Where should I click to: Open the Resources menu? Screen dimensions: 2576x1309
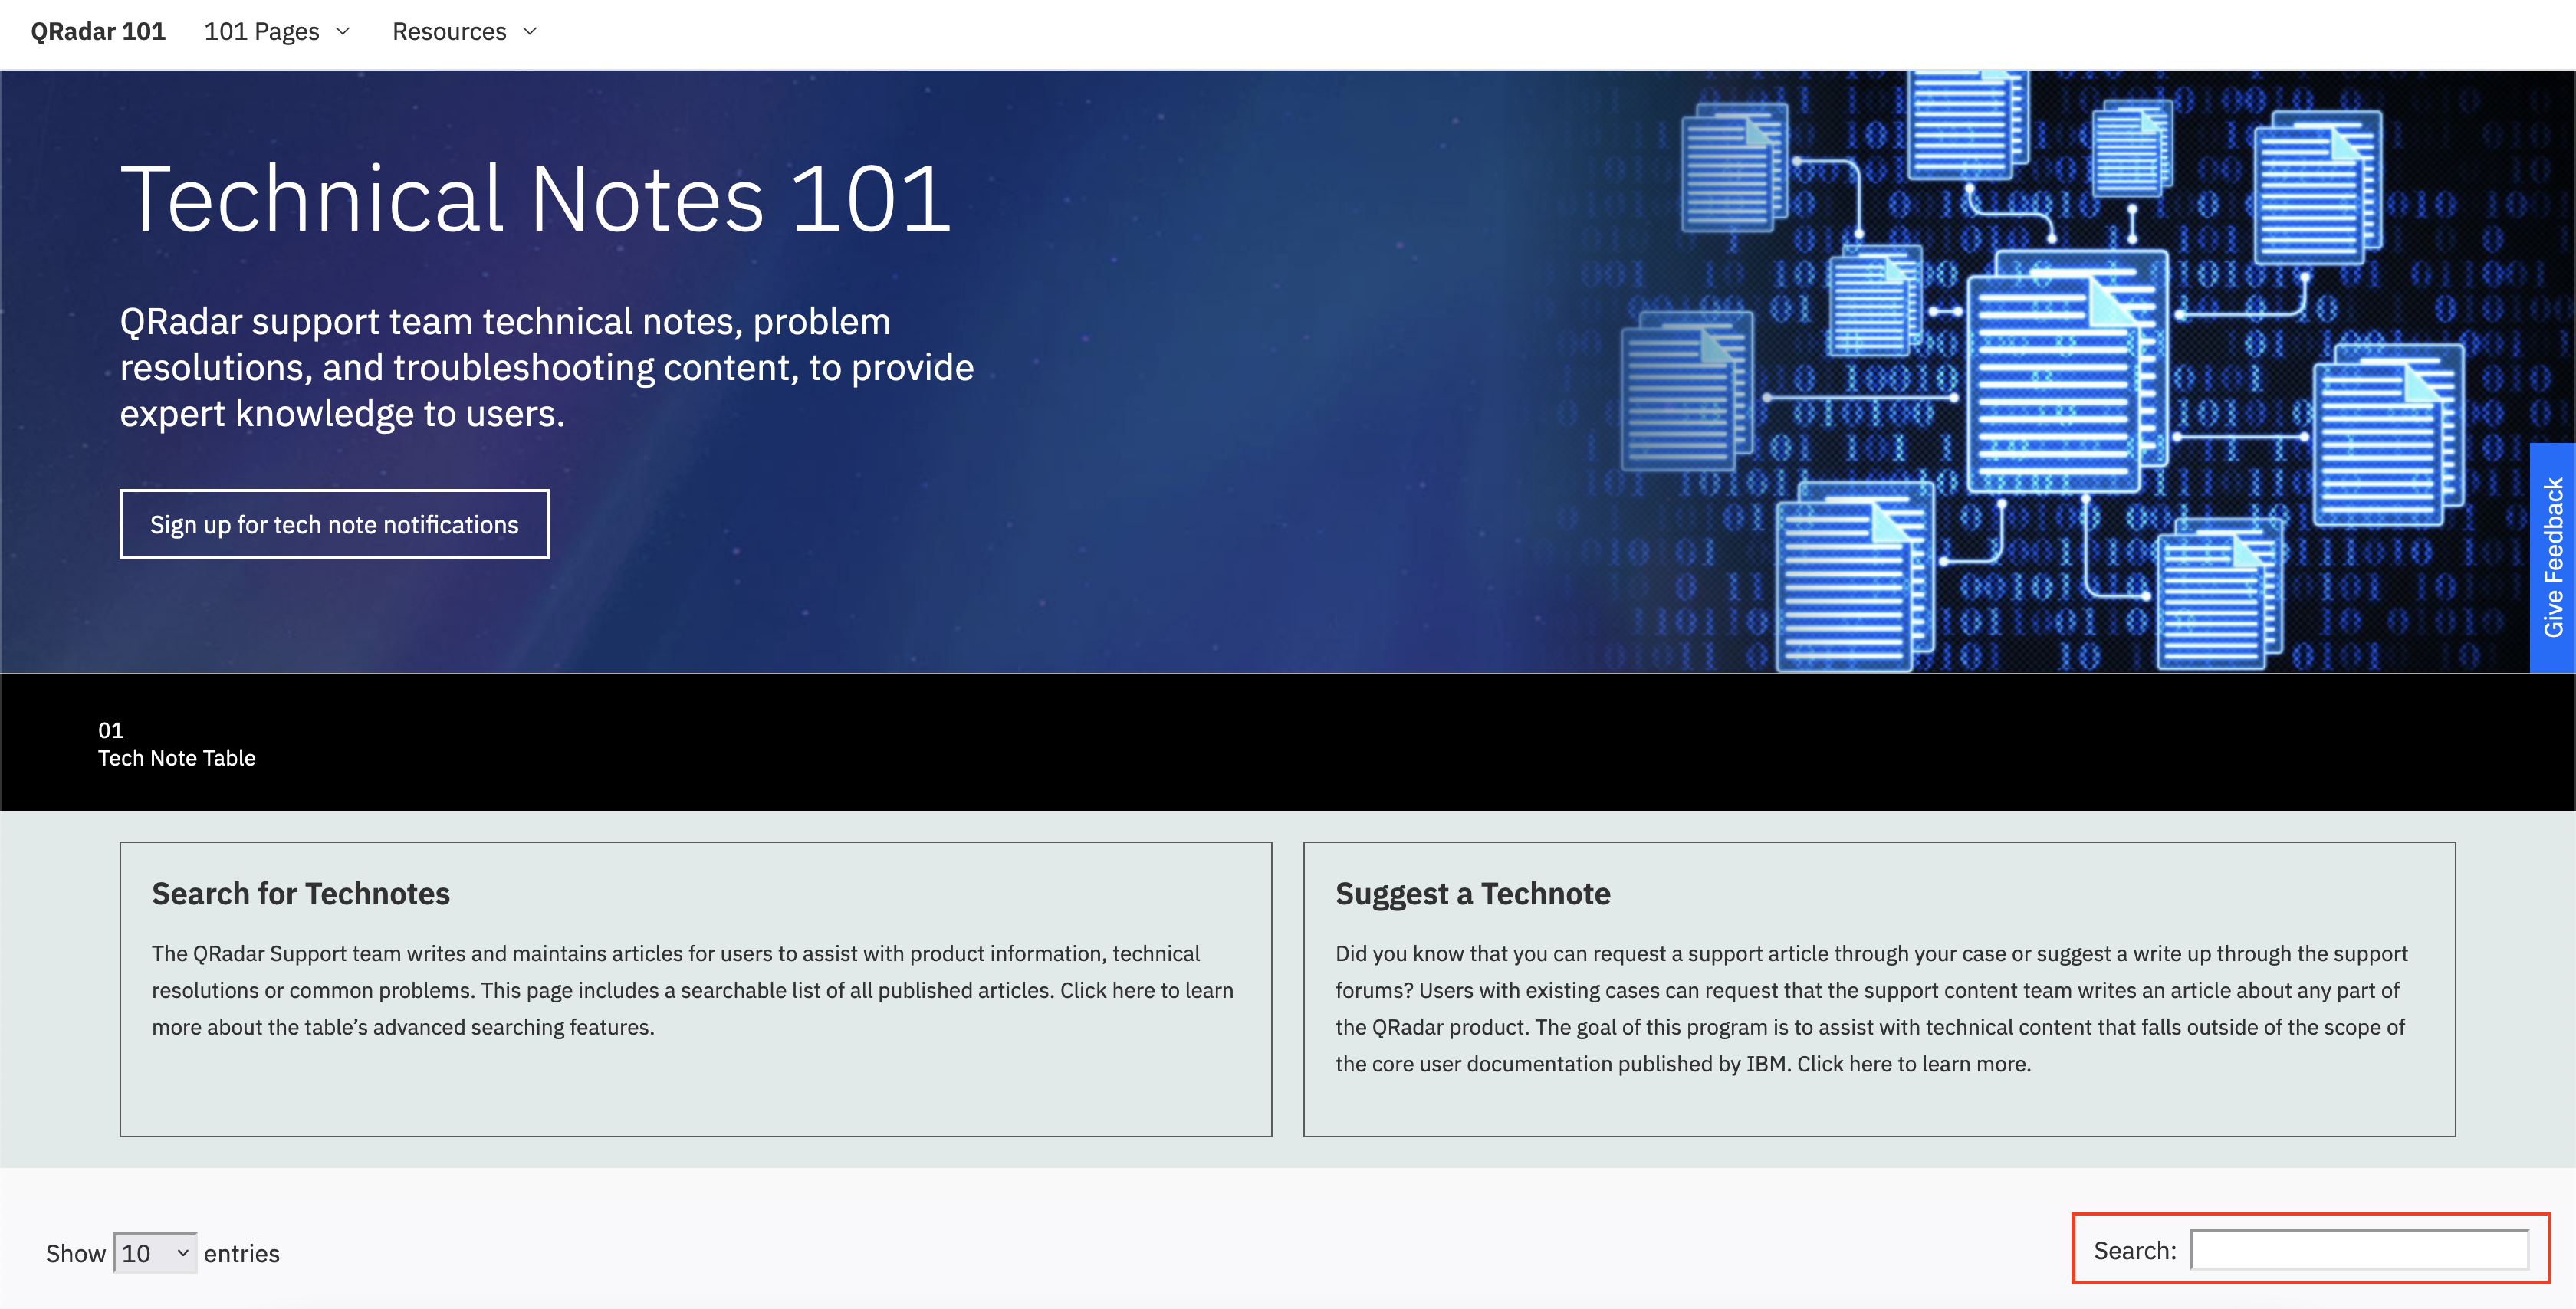click(x=464, y=31)
